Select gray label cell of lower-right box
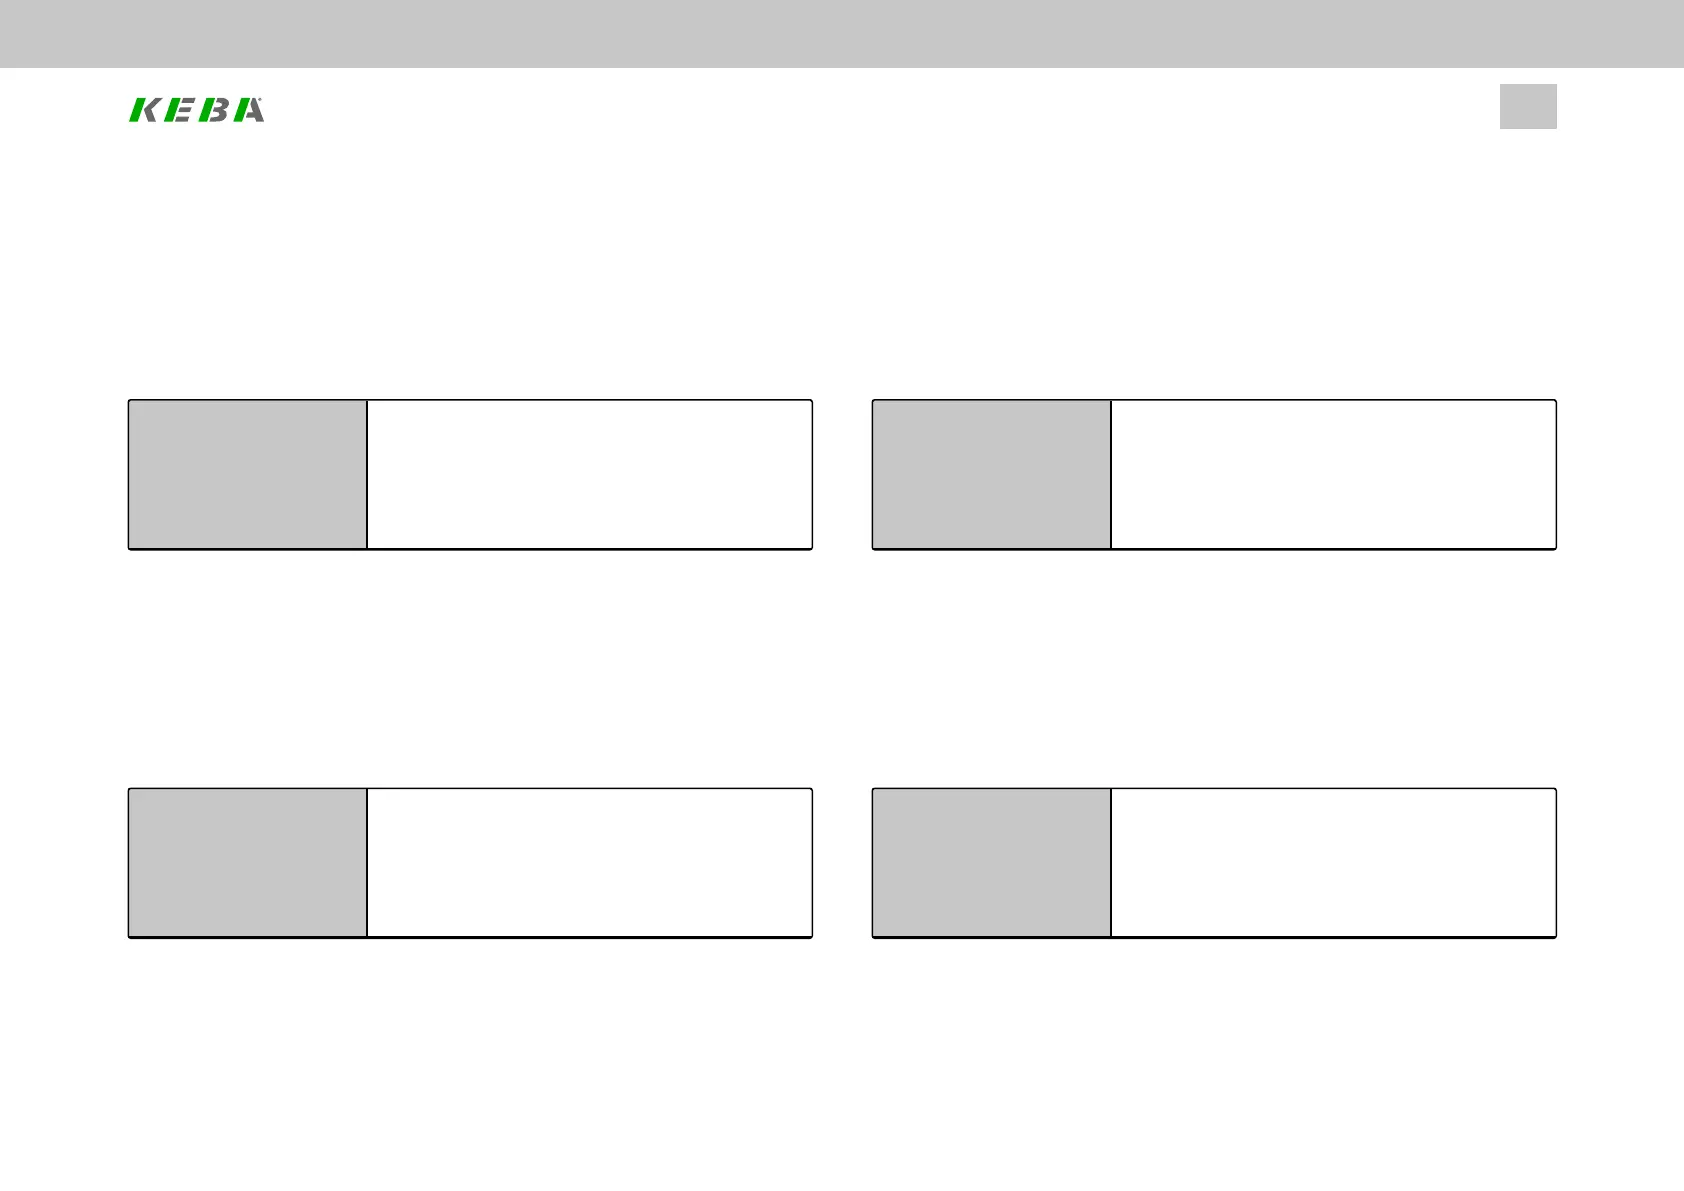 (x=992, y=862)
